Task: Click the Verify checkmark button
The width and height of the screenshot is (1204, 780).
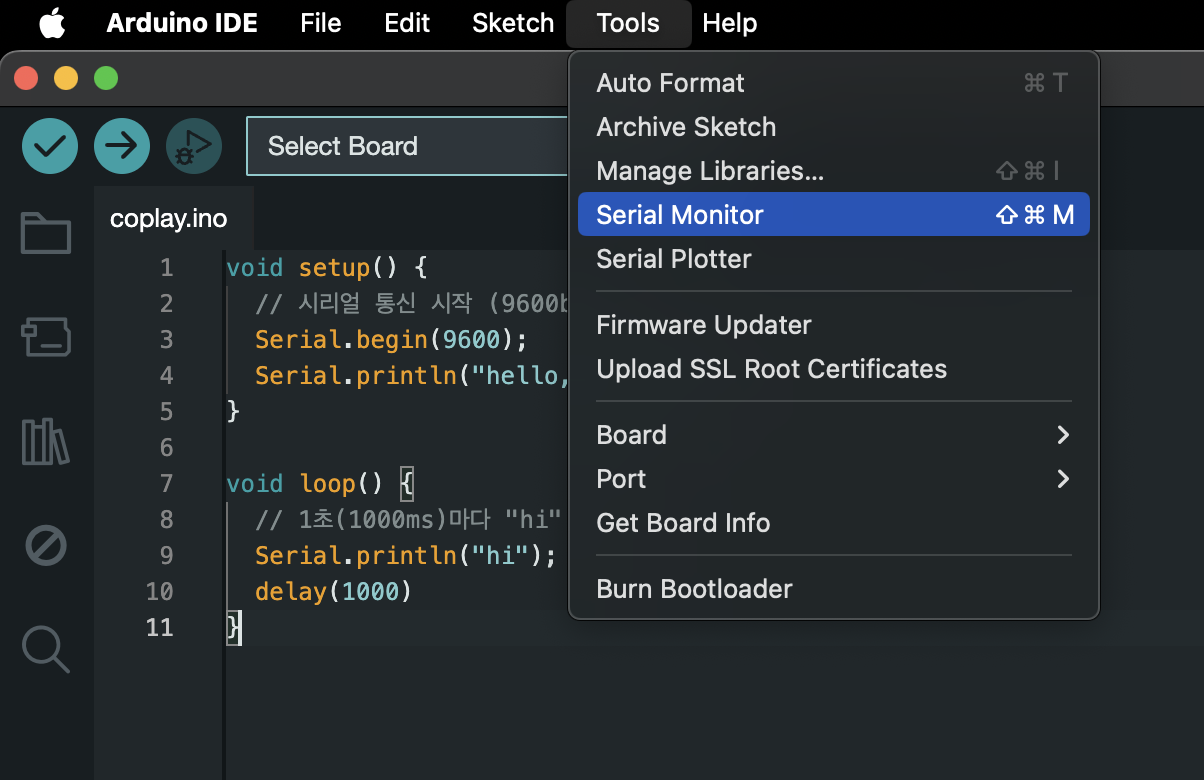Action: (50, 146)
